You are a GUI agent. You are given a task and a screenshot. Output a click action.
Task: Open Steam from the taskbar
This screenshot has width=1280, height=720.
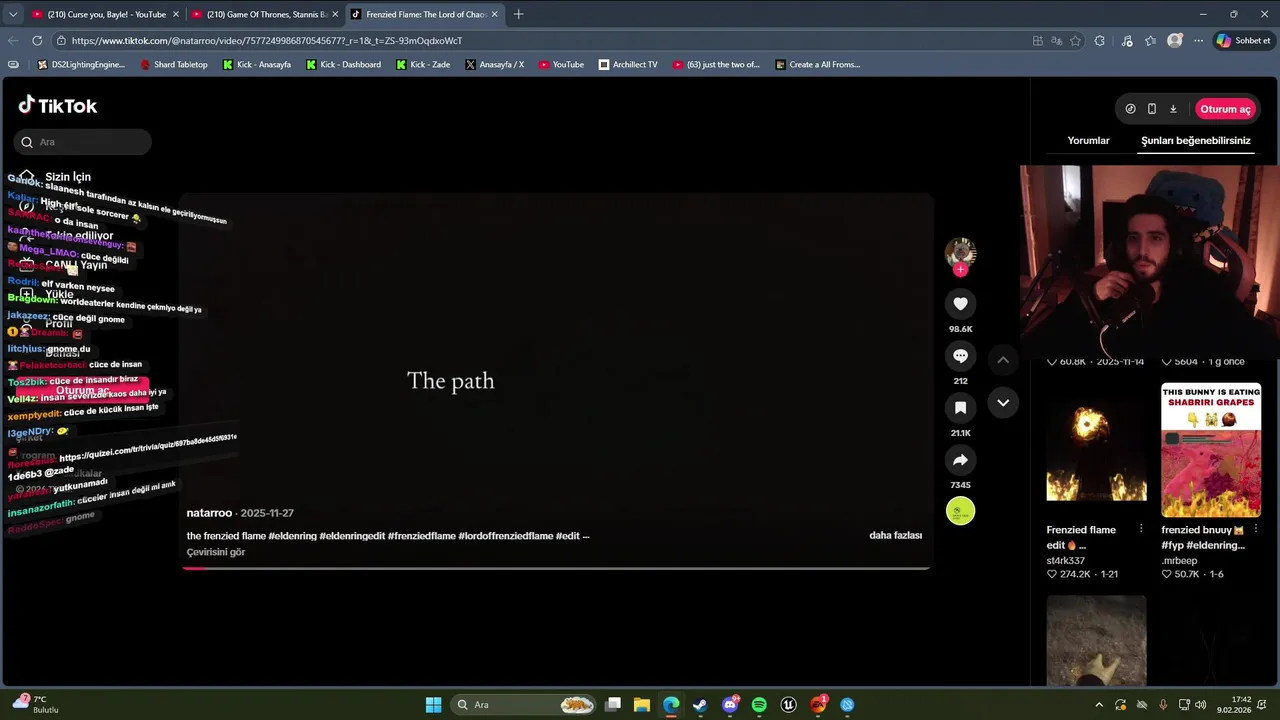(x=700, y=705)
